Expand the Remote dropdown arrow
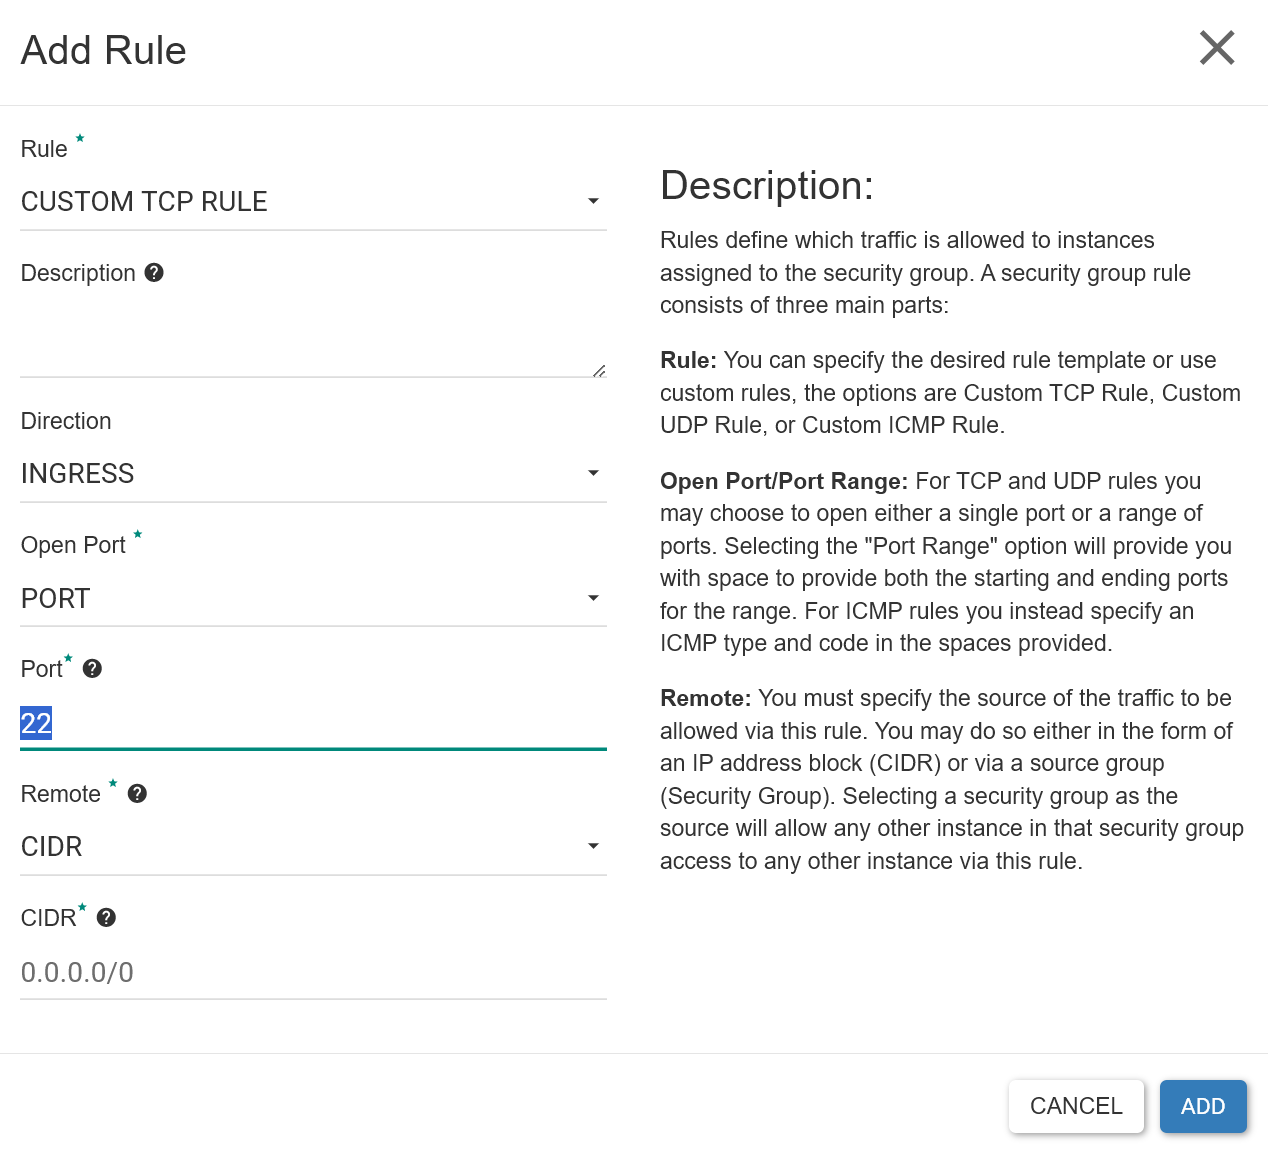1268x1154 pixels. tap(593, 846)
